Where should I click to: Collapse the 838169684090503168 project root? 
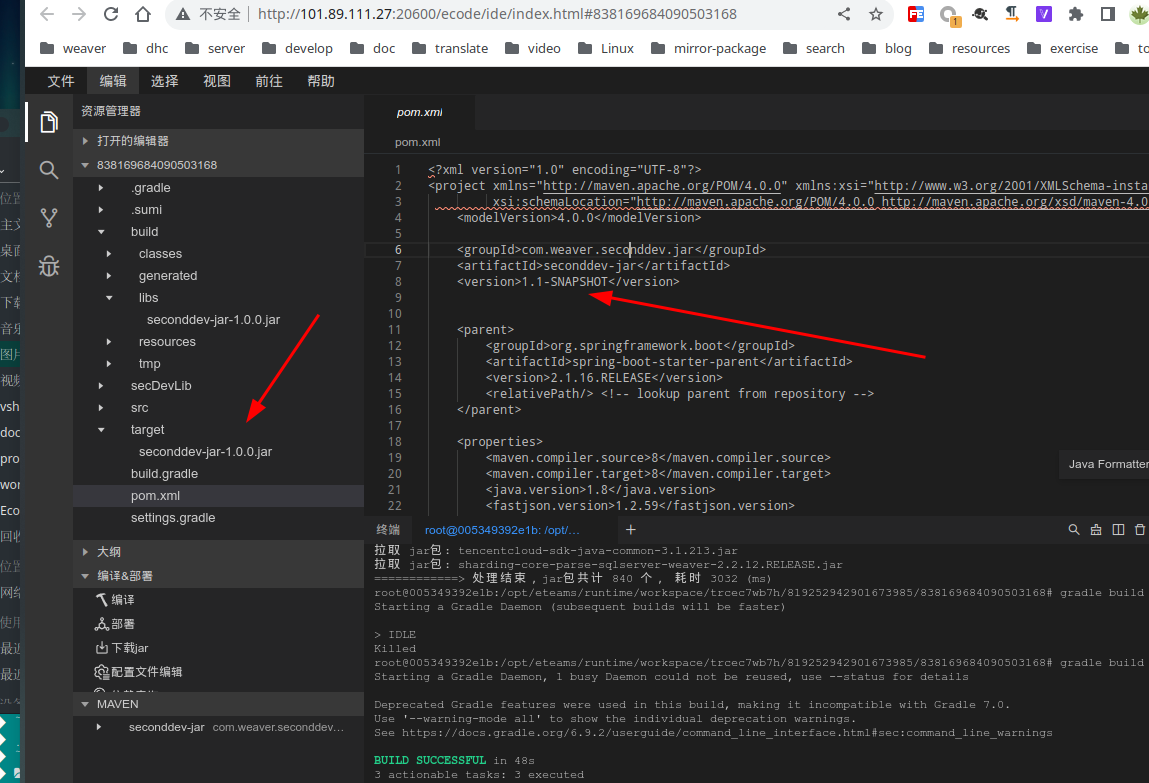coord(218,165)
